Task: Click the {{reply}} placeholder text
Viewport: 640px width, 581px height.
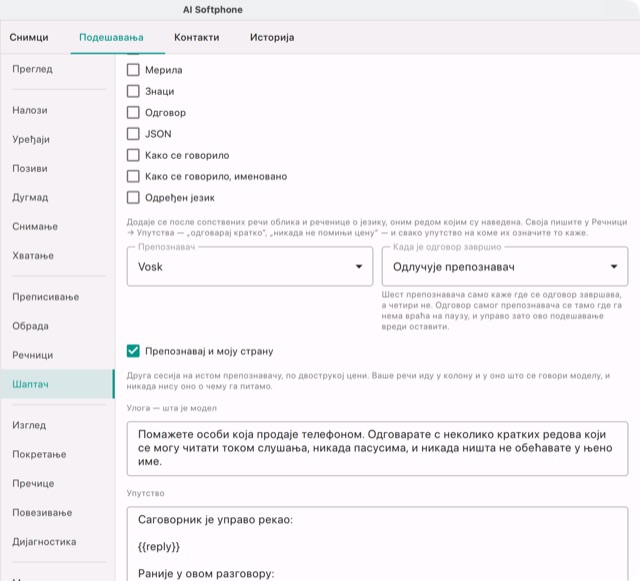Action: pyautogui.click(x=159, y=547)
